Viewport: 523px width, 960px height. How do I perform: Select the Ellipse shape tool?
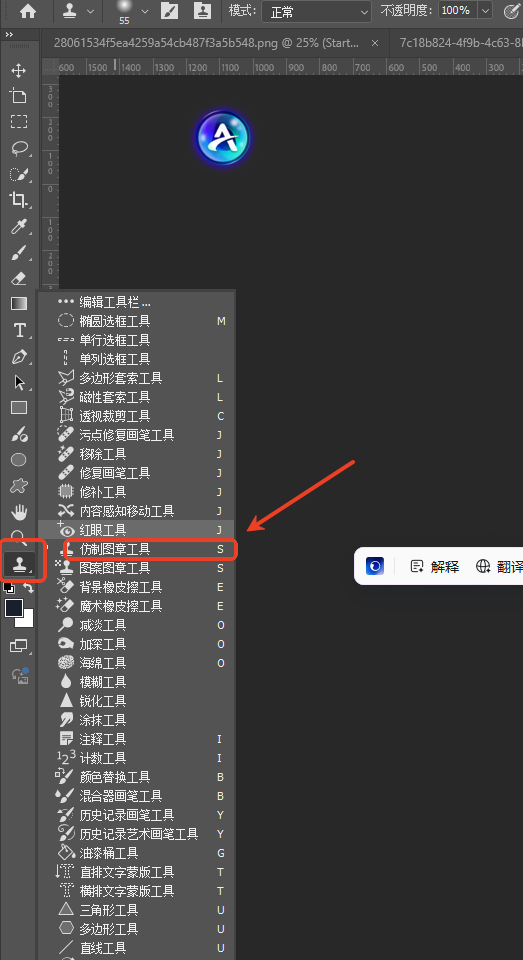coord(19,460)
